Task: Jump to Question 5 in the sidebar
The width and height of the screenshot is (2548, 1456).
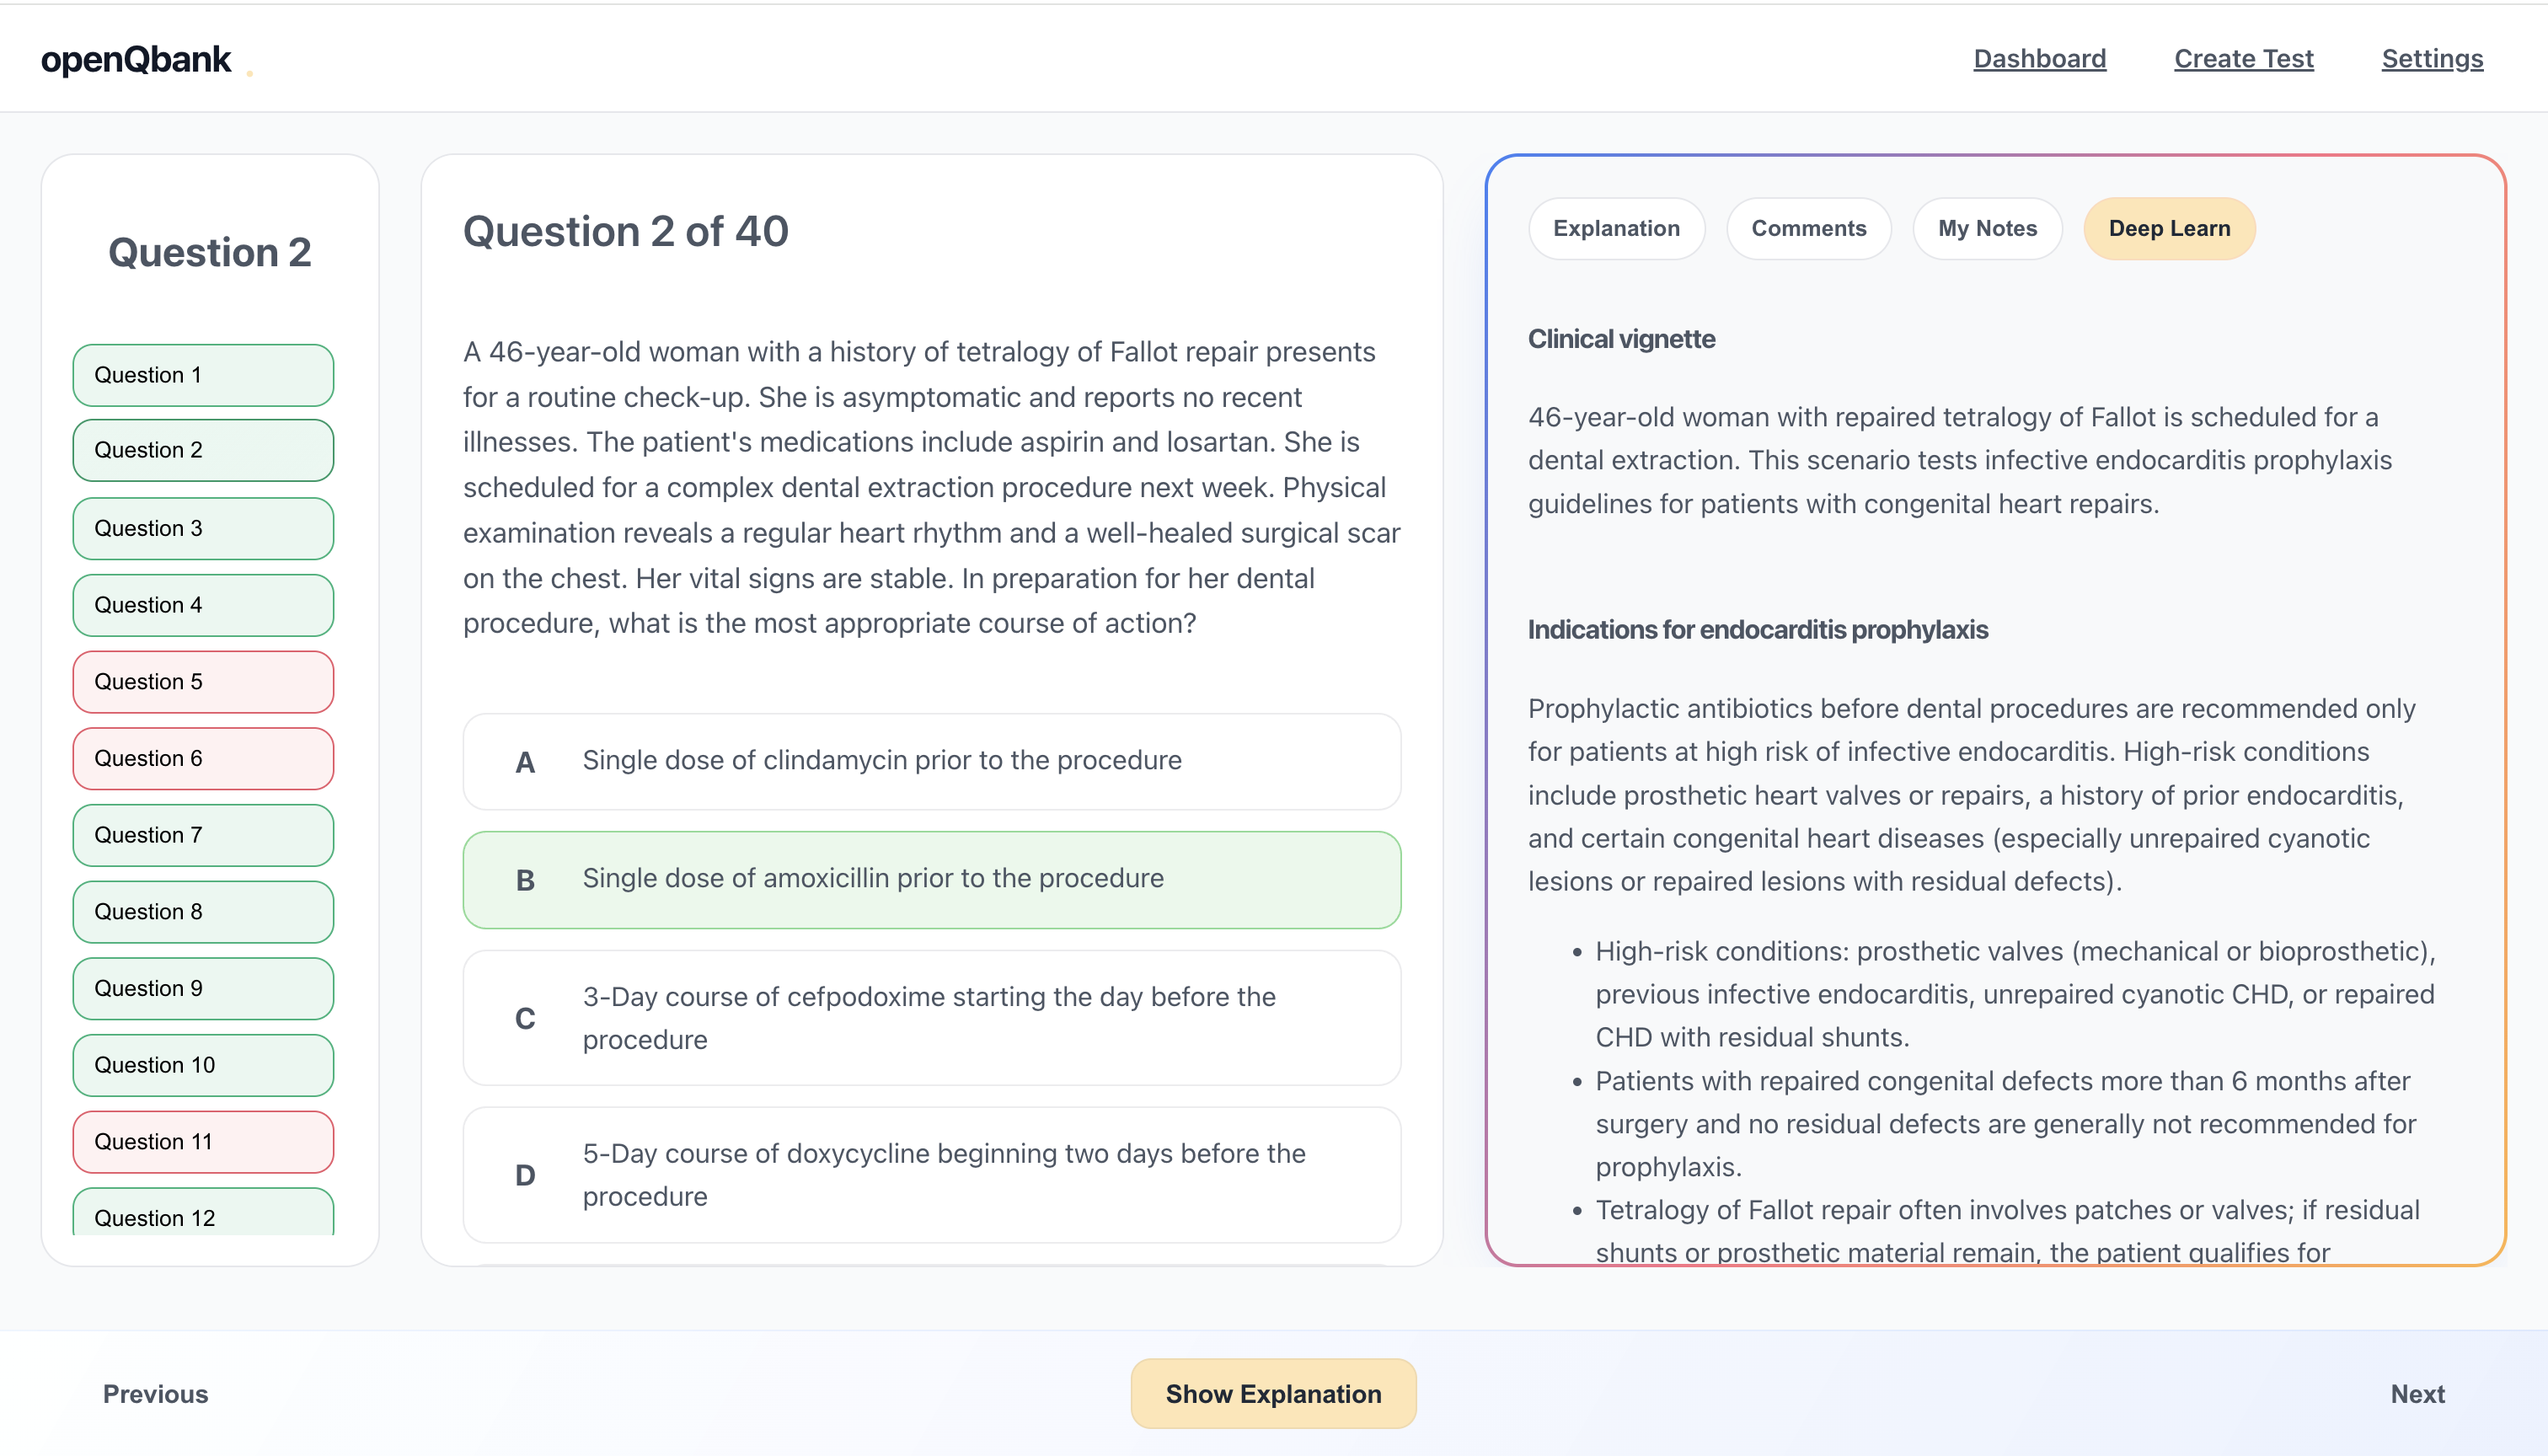Action: (x=202, y=681)
